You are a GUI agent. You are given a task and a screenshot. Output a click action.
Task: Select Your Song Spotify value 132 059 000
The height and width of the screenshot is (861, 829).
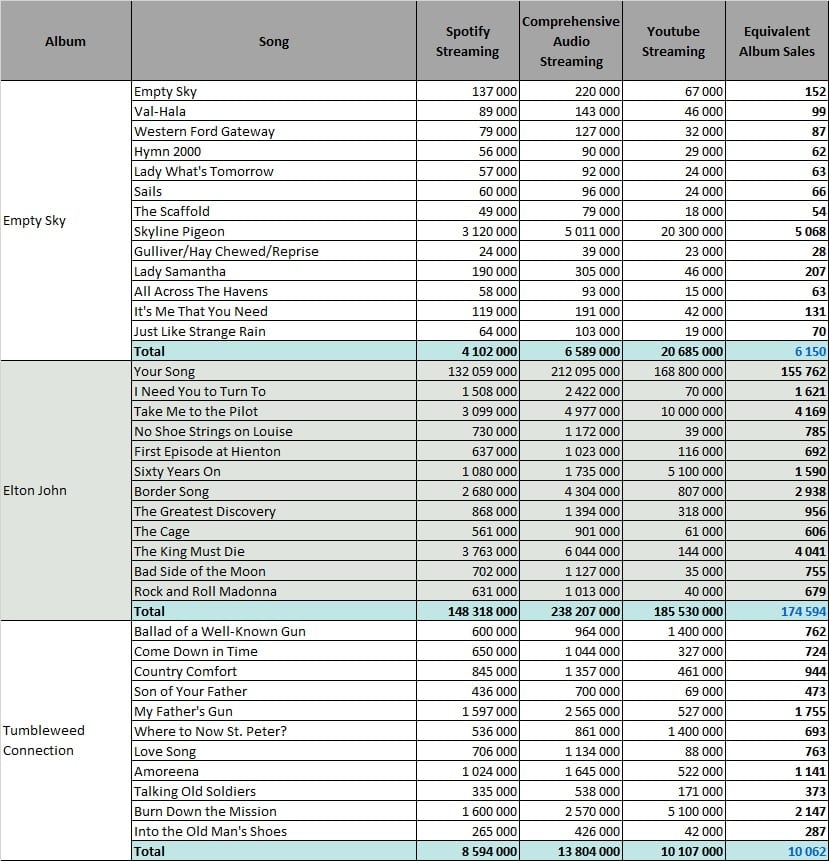[468, 371]
